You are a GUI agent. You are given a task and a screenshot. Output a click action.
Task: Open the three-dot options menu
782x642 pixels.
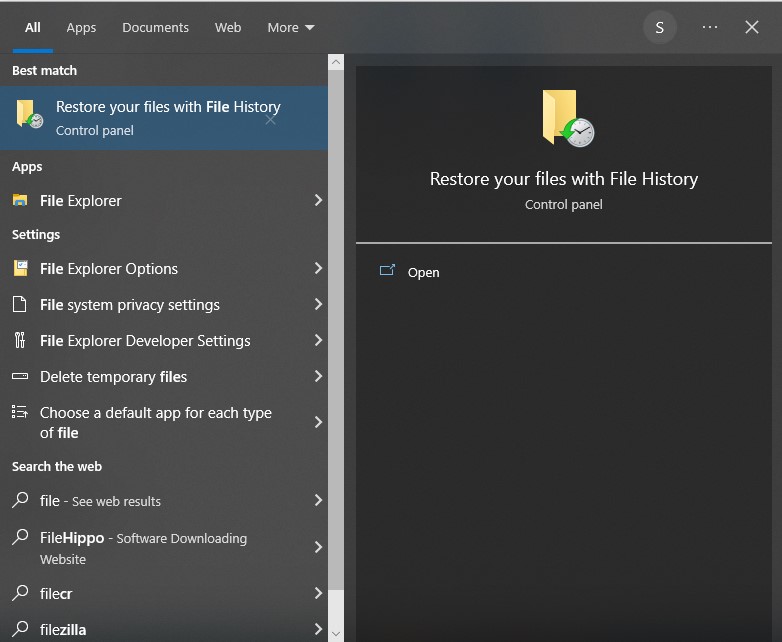point(709,27)
